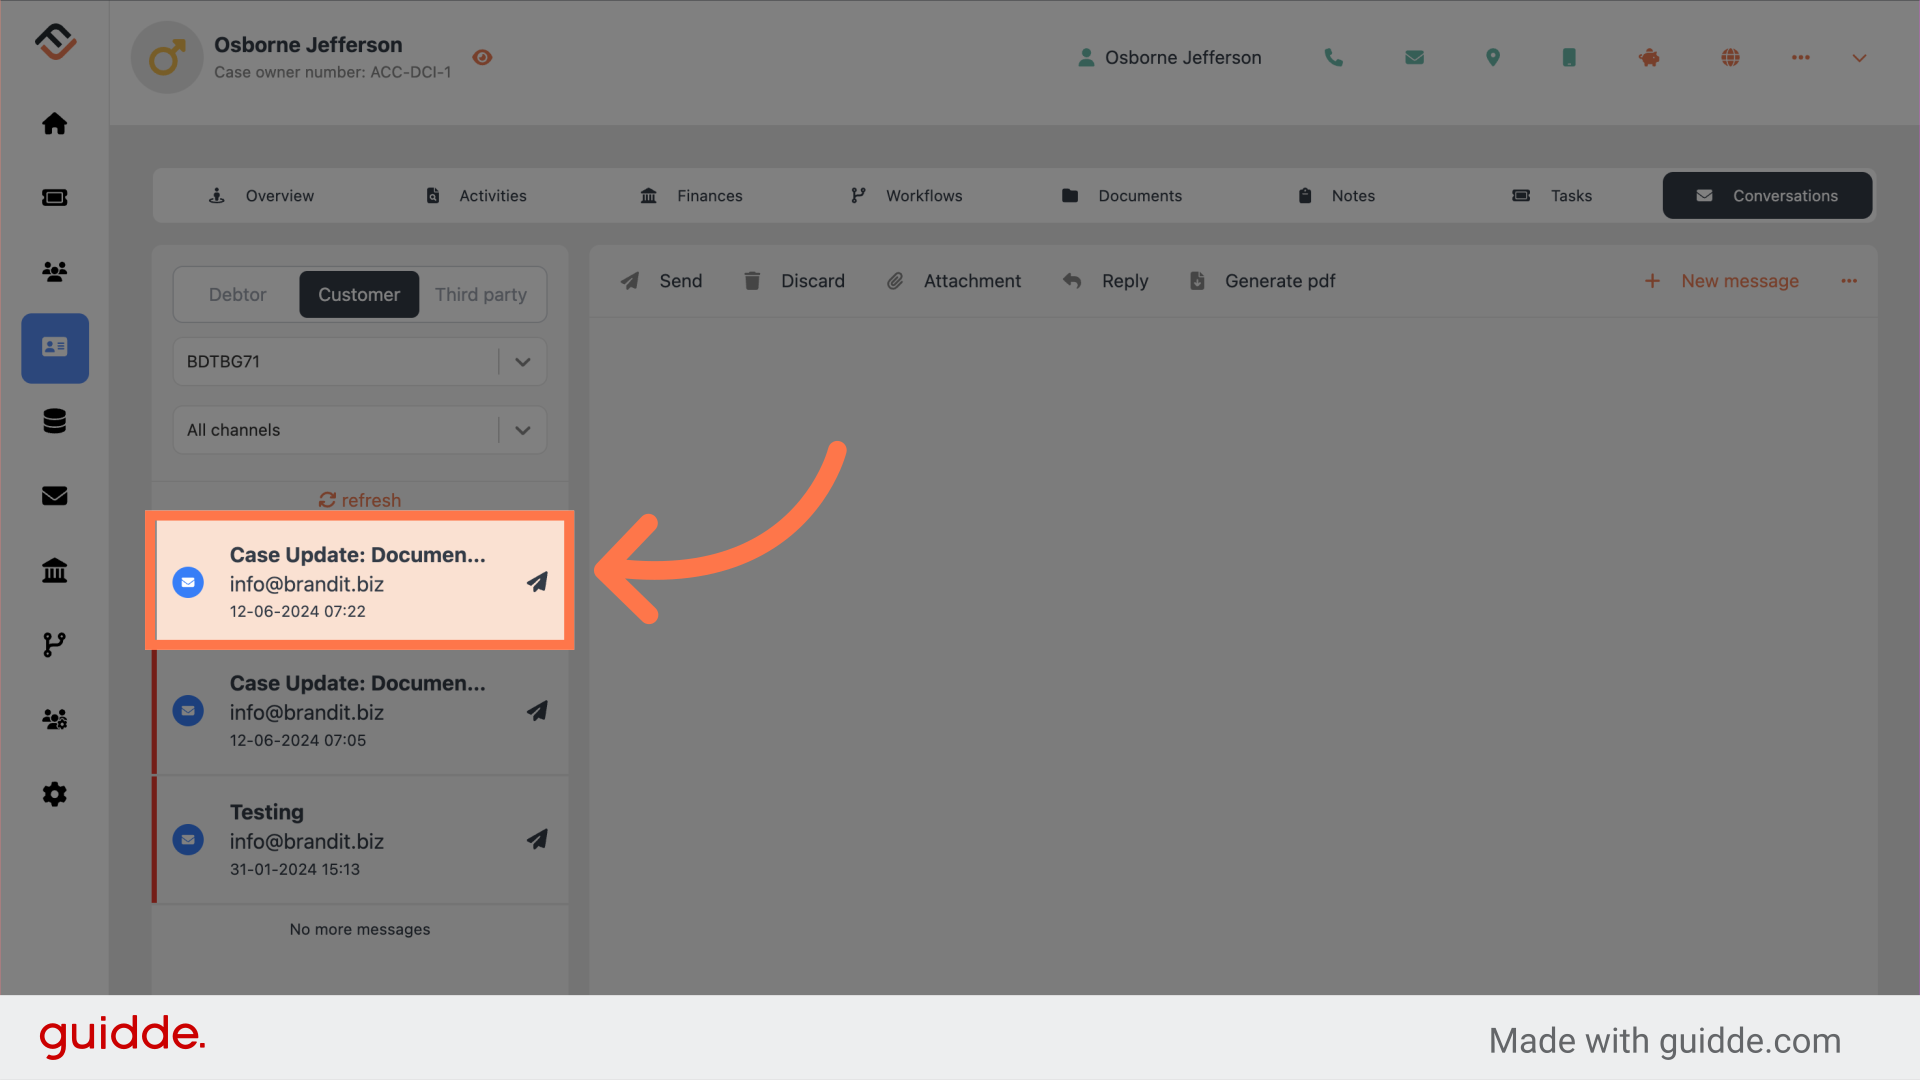Click the Discard icon in toolbar
Image resolution: width=1920 pixels, height=1080 pixels.
click(753, 280)
